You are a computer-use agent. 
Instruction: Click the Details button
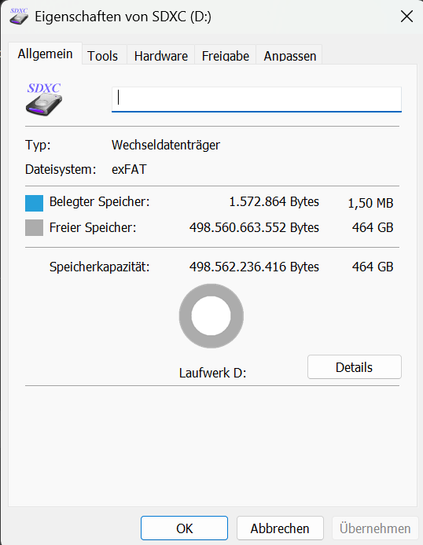point(354,367)
